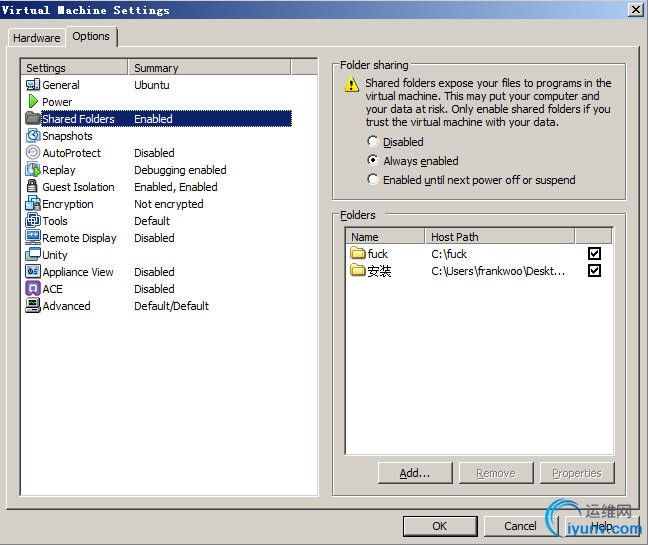
Task: Click the Snapshots clock icon
Action: click(x=33, y=136)
